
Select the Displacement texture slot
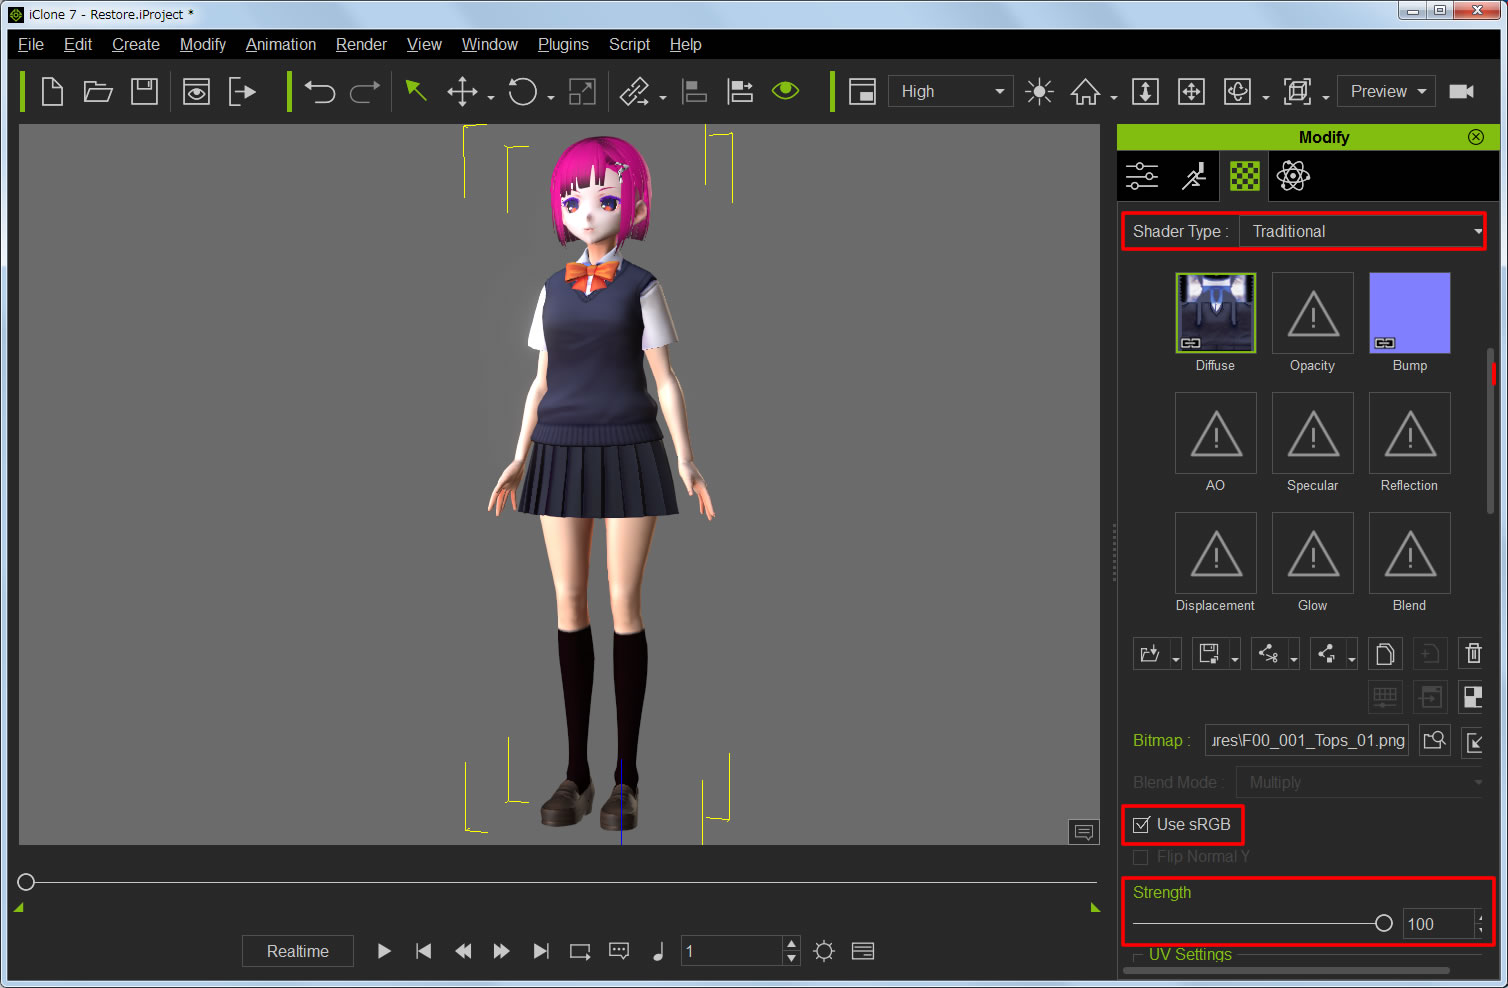pos(1216,553)
